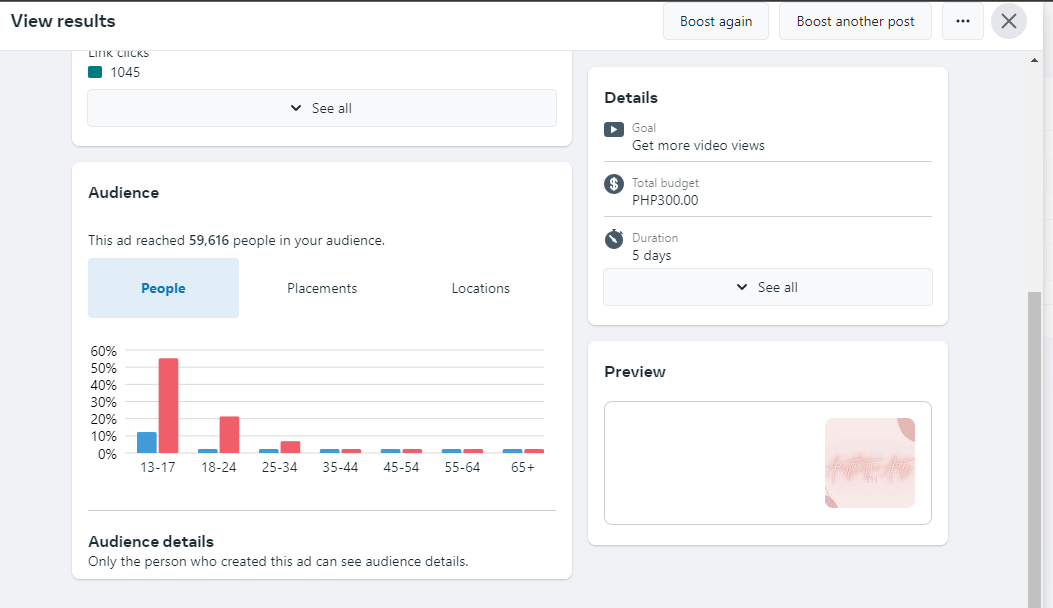Click the red 13-17 age bar

click(169, 406)
